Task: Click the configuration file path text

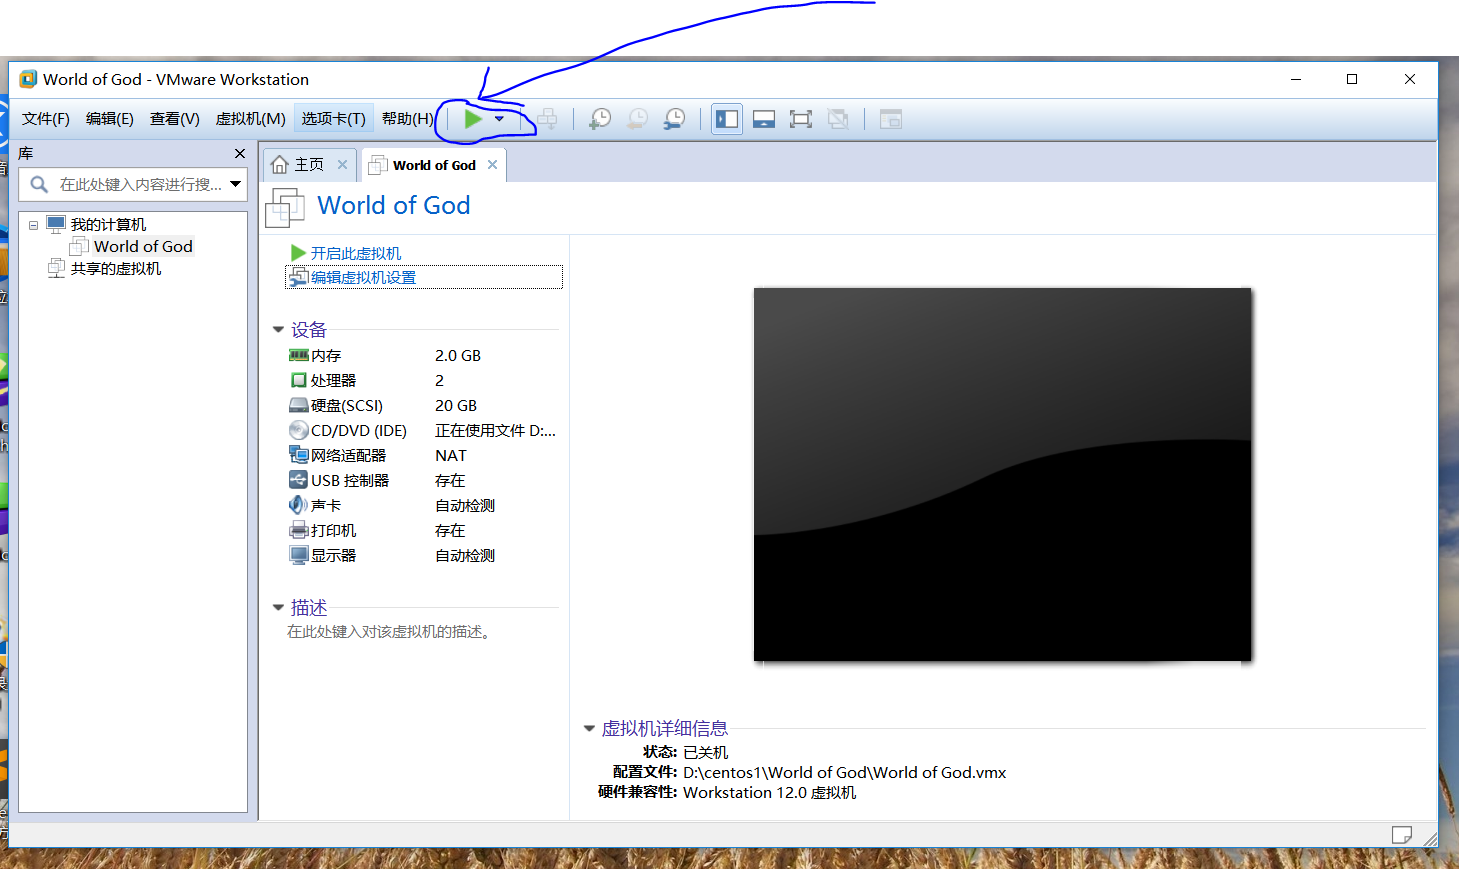Action: pyautogui.click(x=845, y=773)
